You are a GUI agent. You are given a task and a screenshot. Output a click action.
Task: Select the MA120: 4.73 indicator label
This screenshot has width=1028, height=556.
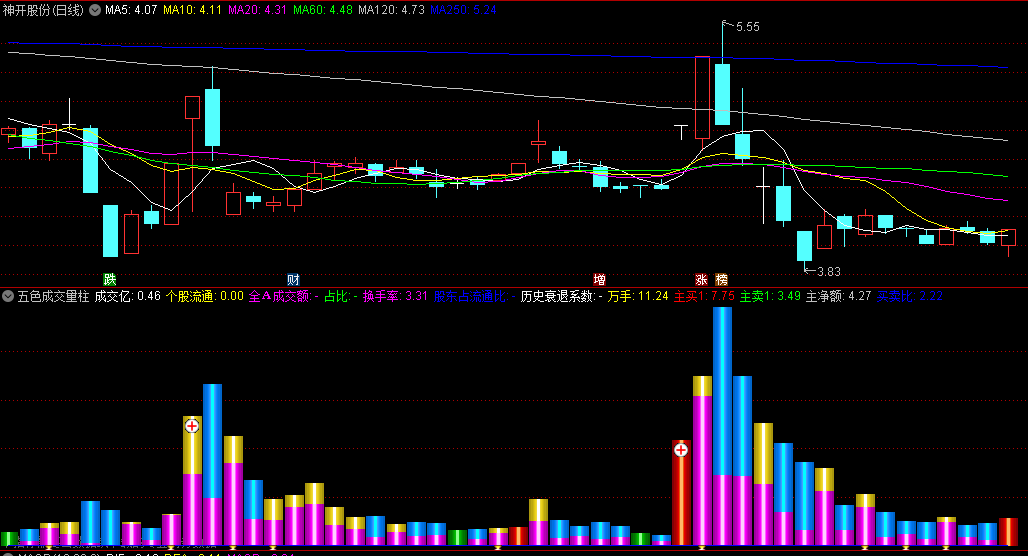[391, 10]
